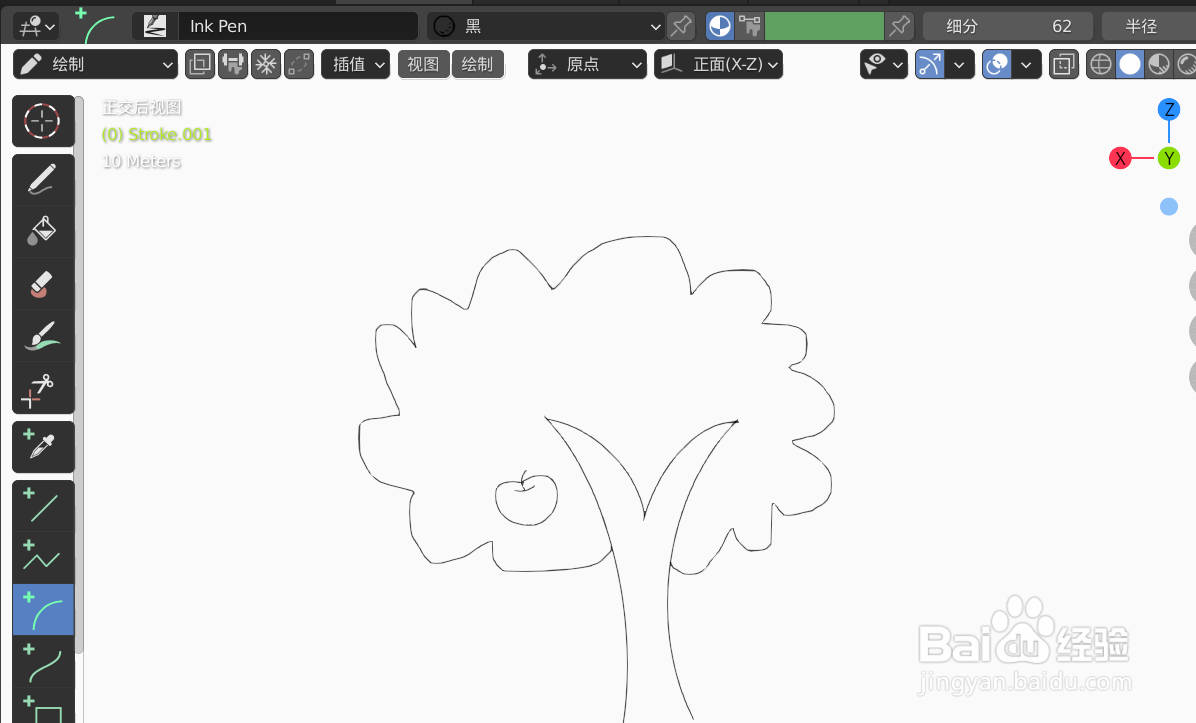Screen dimensions: 1196x723
Task: Switch to wireframe shading
Action: click(1101, 64)
